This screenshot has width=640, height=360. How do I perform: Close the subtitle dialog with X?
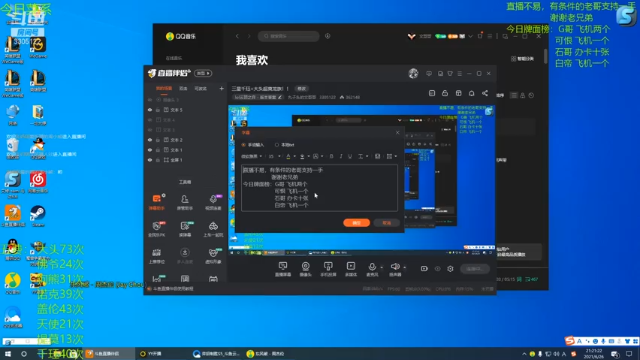point(397,132)
